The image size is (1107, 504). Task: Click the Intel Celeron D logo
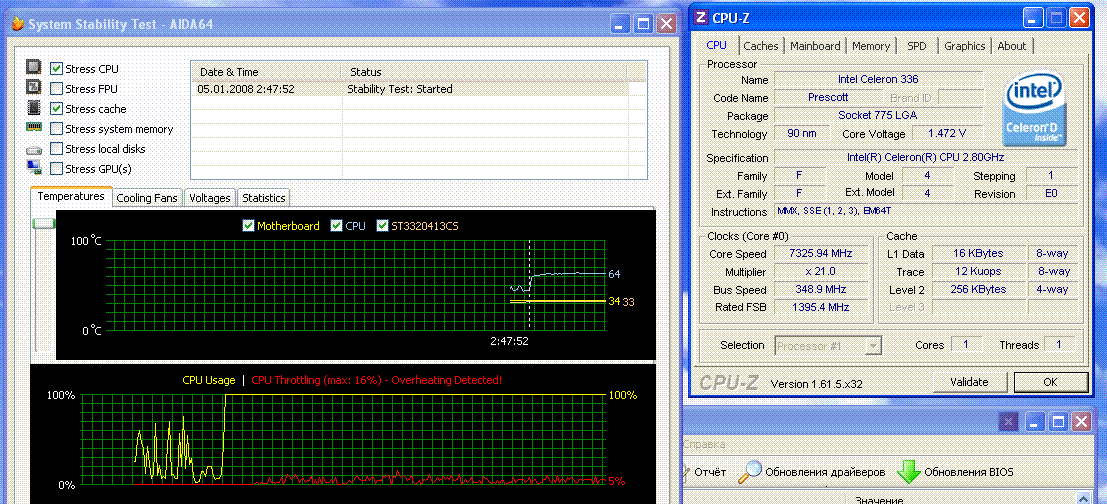pyautogui.click(x=1034, y=108)
